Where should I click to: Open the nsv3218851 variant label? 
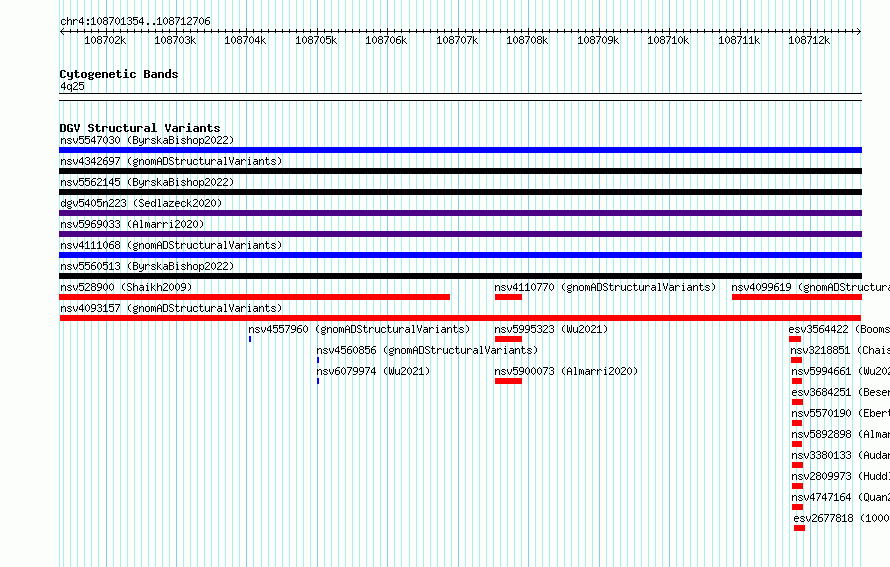click(840, 350)
